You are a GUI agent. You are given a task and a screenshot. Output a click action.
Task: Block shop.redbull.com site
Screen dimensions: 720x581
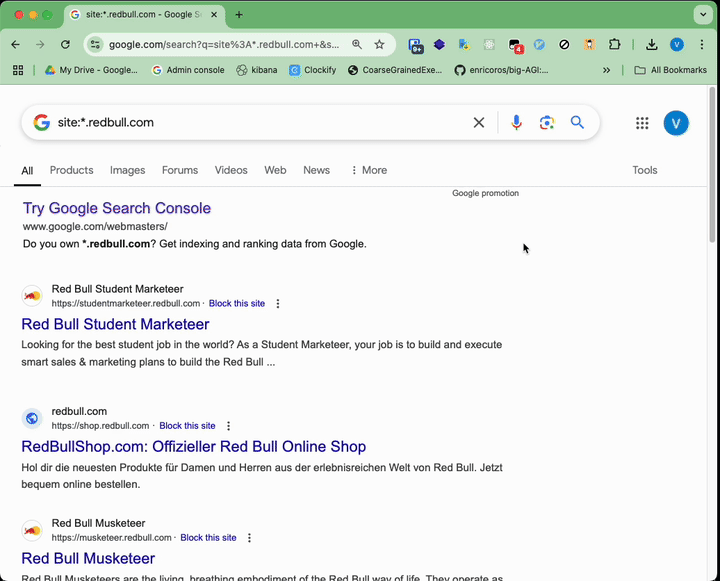(x=187, y=426)
